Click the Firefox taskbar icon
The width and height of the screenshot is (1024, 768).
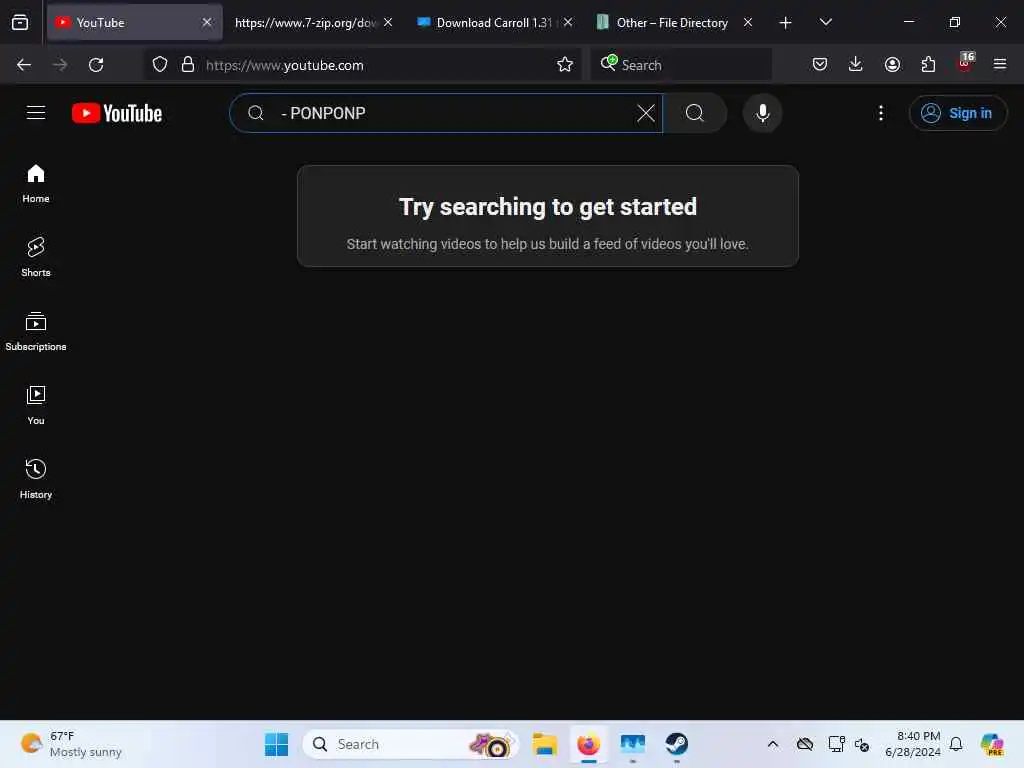point(588,744)
